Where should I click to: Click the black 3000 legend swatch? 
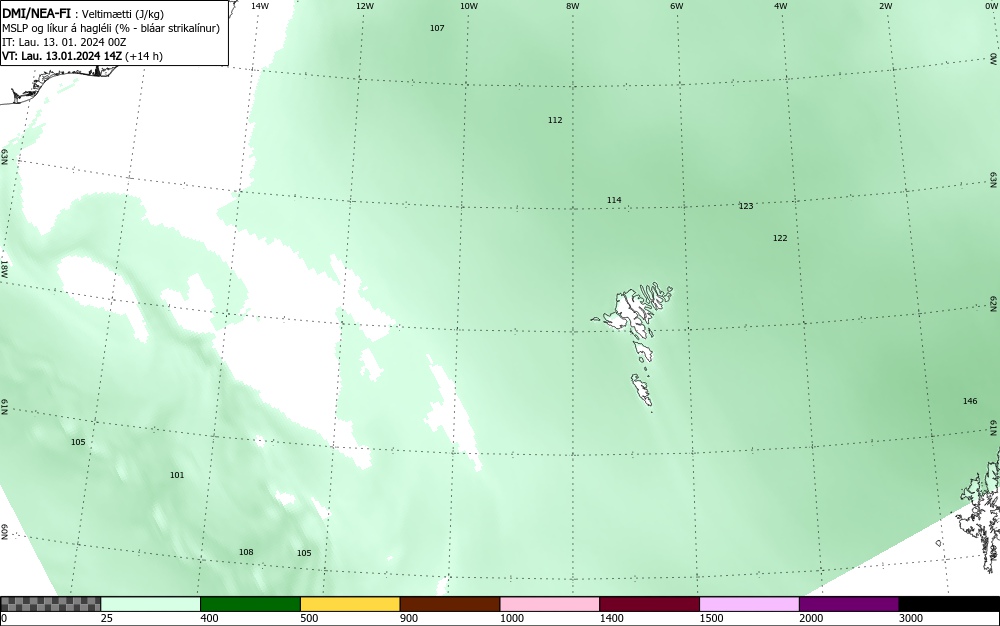(949, 604)
